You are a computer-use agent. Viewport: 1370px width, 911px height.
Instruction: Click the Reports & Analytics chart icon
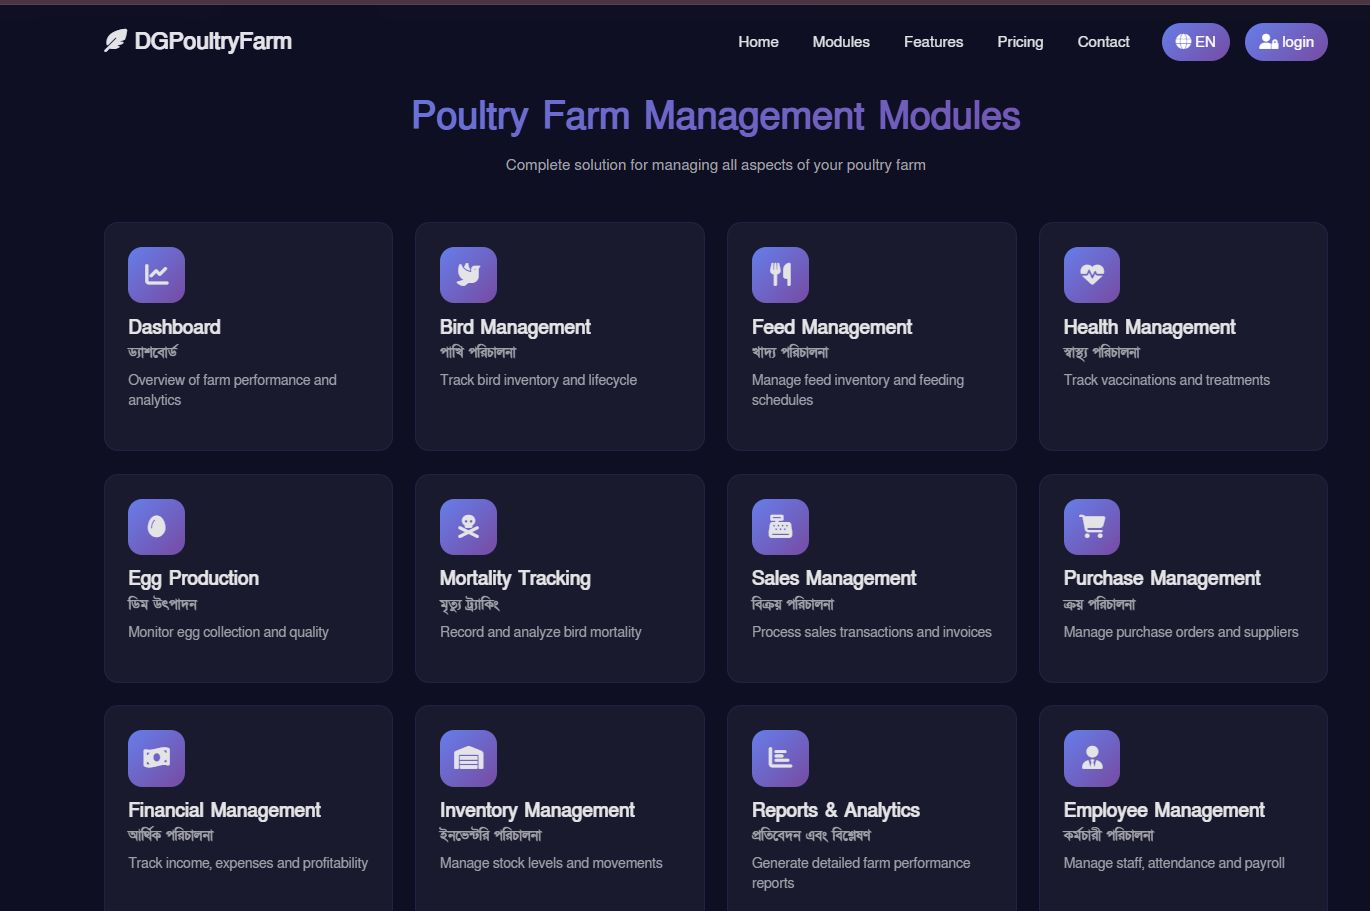(780, 758)
